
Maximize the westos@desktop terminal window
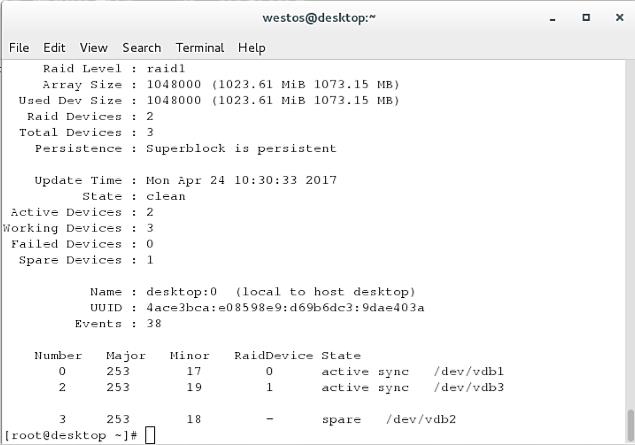coord(586,17)
